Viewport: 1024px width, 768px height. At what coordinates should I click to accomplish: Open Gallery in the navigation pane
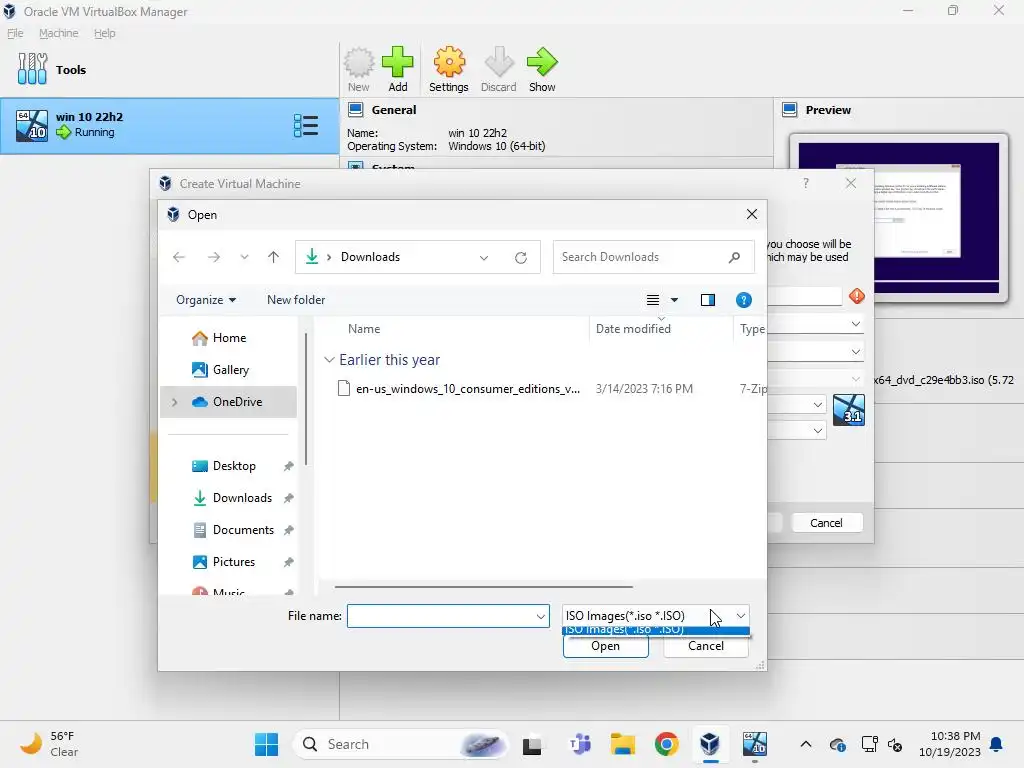(x=231, y=370)
